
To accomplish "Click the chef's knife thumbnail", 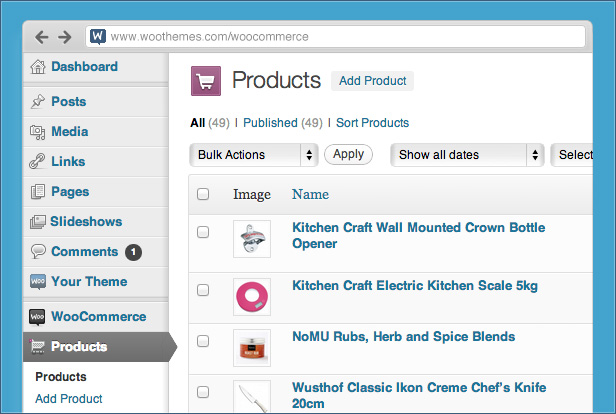I will [x=252, y=396].
